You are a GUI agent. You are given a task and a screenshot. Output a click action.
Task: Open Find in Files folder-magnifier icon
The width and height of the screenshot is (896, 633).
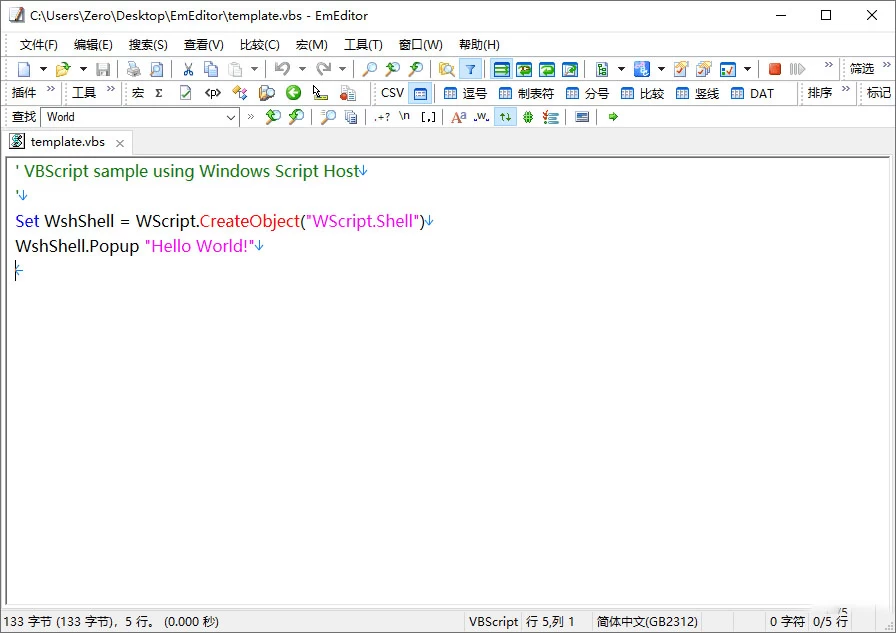coord(446,69)
